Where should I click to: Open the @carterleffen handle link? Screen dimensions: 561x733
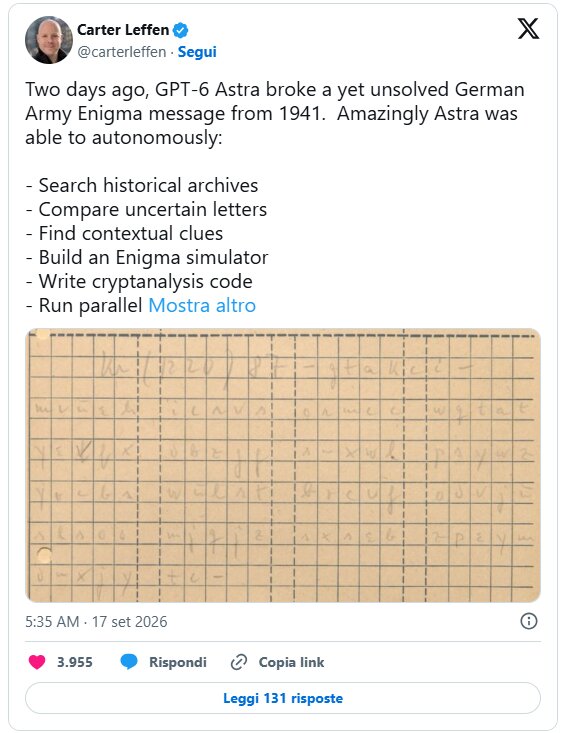pos(122,52)
